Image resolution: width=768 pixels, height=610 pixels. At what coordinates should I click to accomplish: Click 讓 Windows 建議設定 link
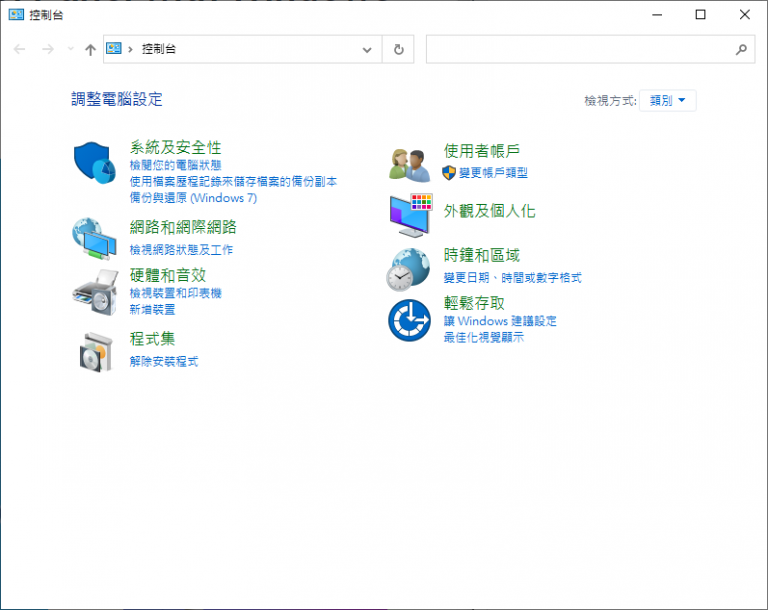(x=500, y=321)
